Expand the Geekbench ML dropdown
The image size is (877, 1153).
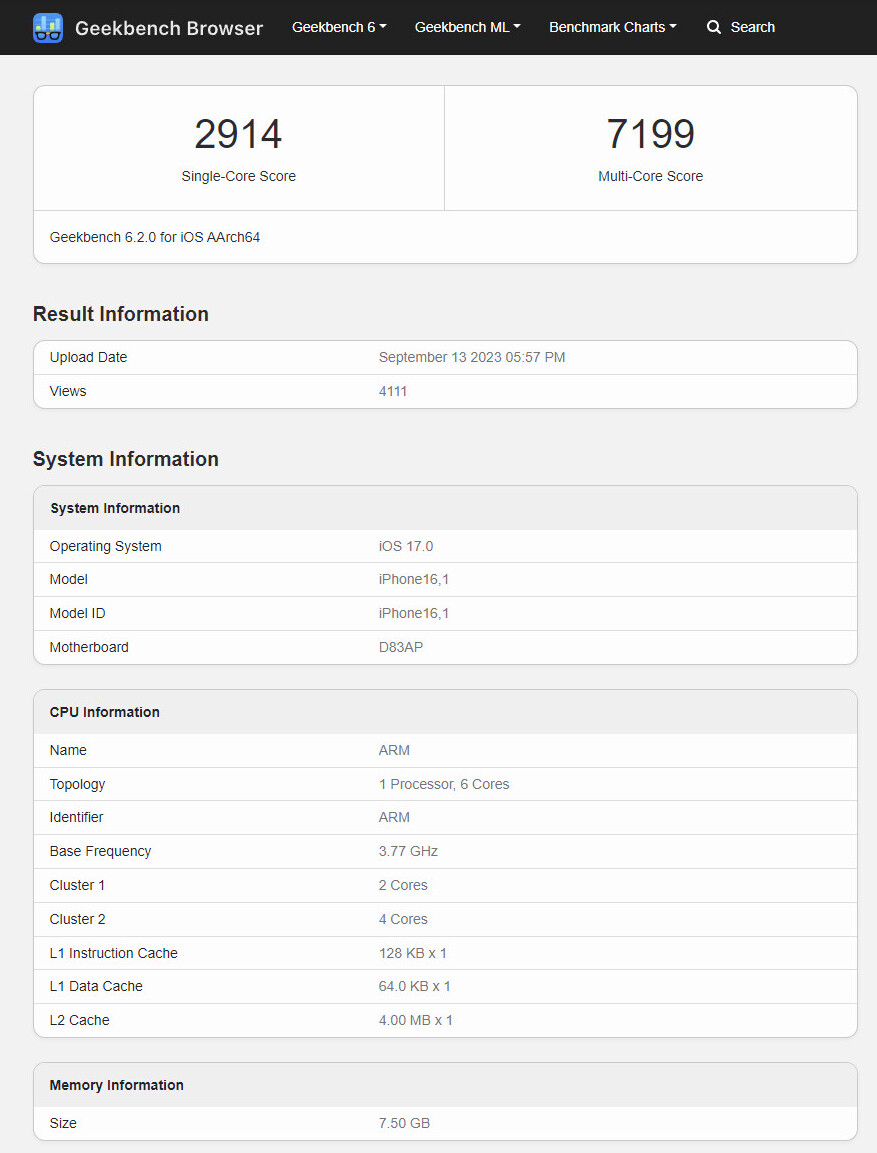click(x=467, y=27)
